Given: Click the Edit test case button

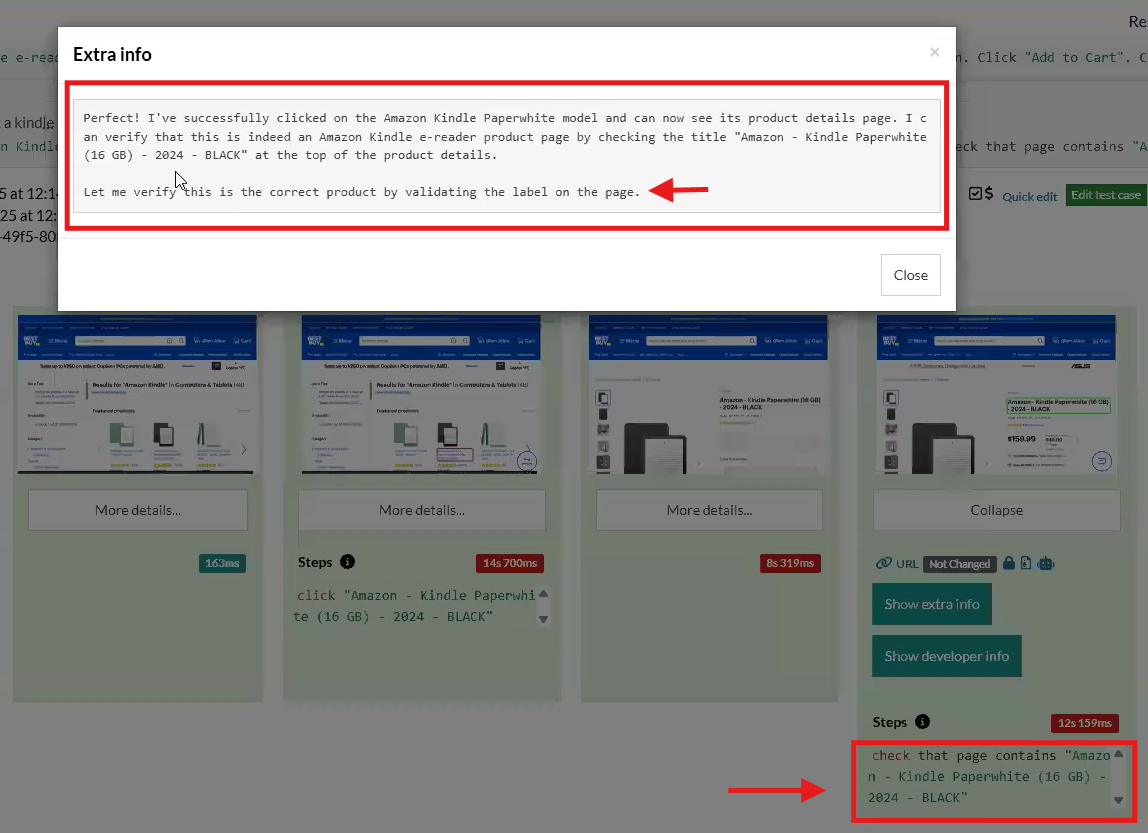Looking at the screenshot, I should pos(1106,195).
